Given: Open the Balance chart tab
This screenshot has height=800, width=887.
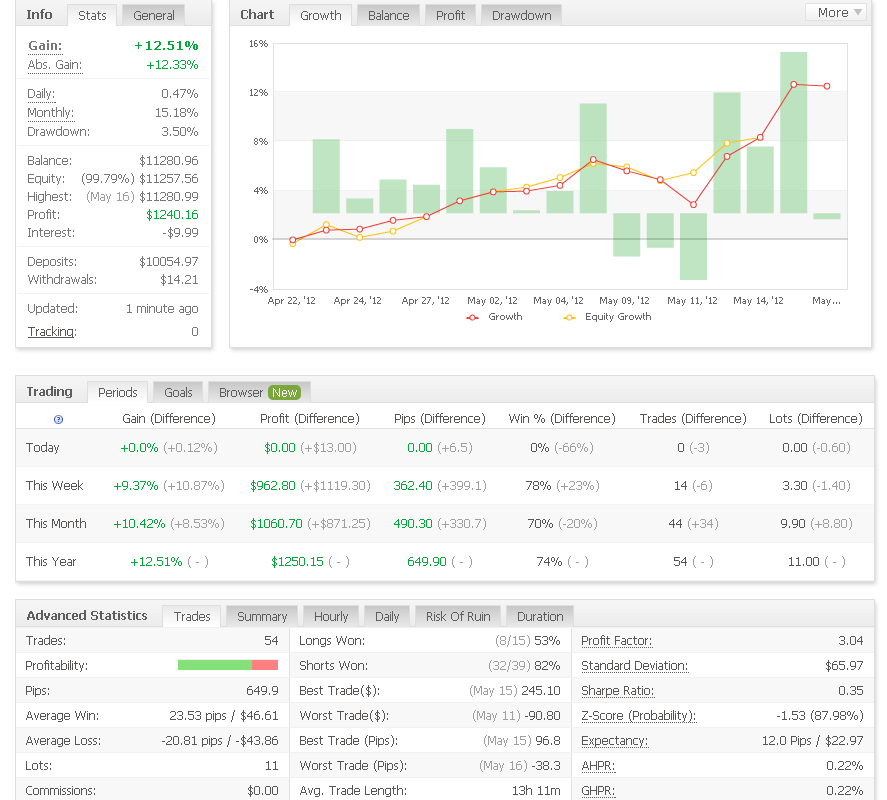Looking at the screenshot, I should (388, 15).
